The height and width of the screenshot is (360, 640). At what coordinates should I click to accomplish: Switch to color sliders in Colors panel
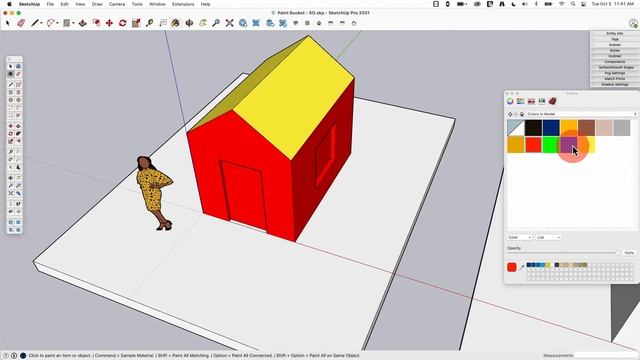520,101
